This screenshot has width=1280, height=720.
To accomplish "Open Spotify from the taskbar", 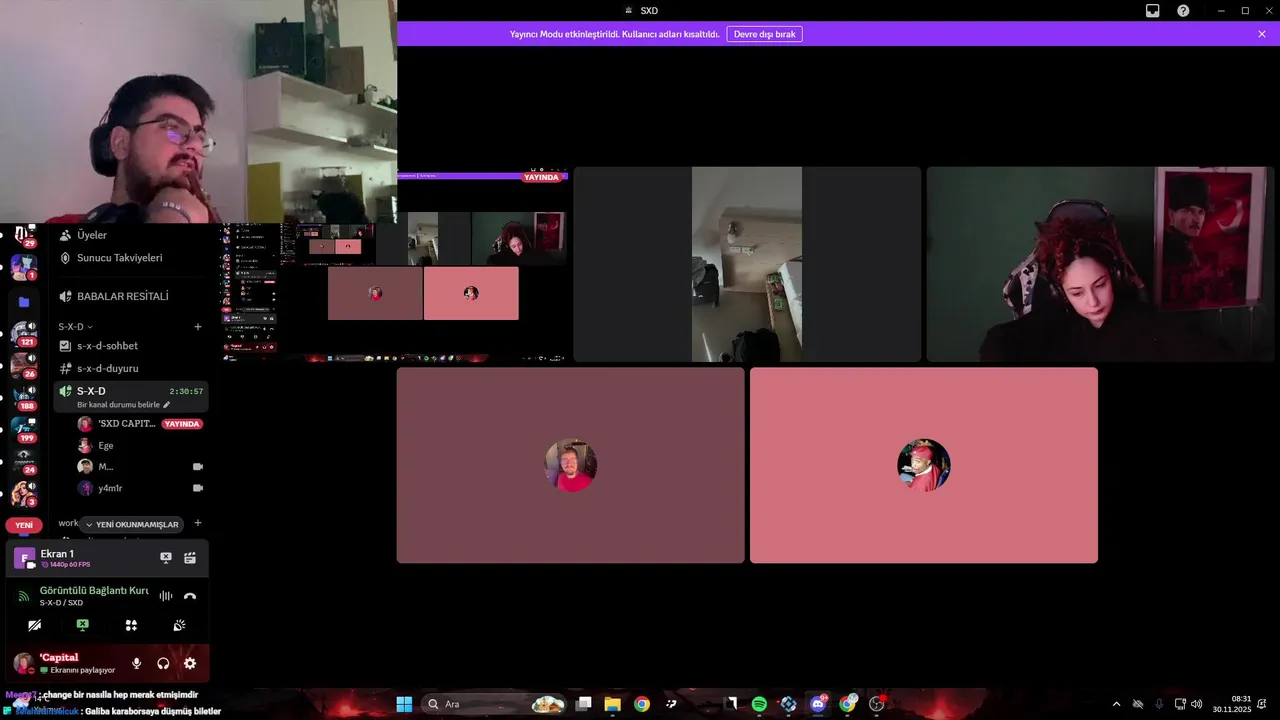I will click(x=759, y=704).
